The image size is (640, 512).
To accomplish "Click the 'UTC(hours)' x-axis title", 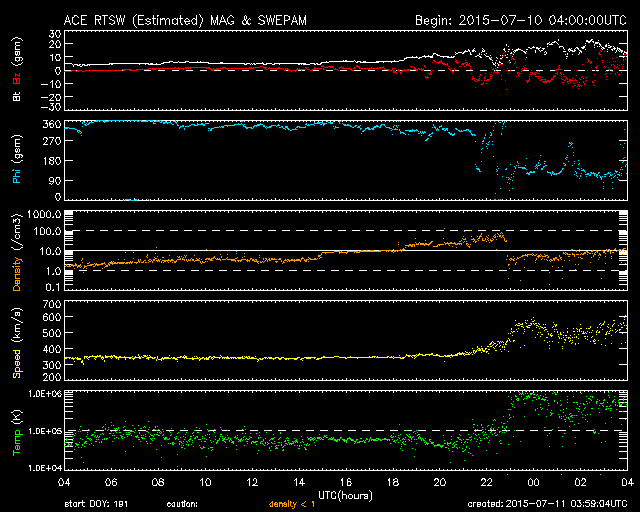I will tap(345, 496).
